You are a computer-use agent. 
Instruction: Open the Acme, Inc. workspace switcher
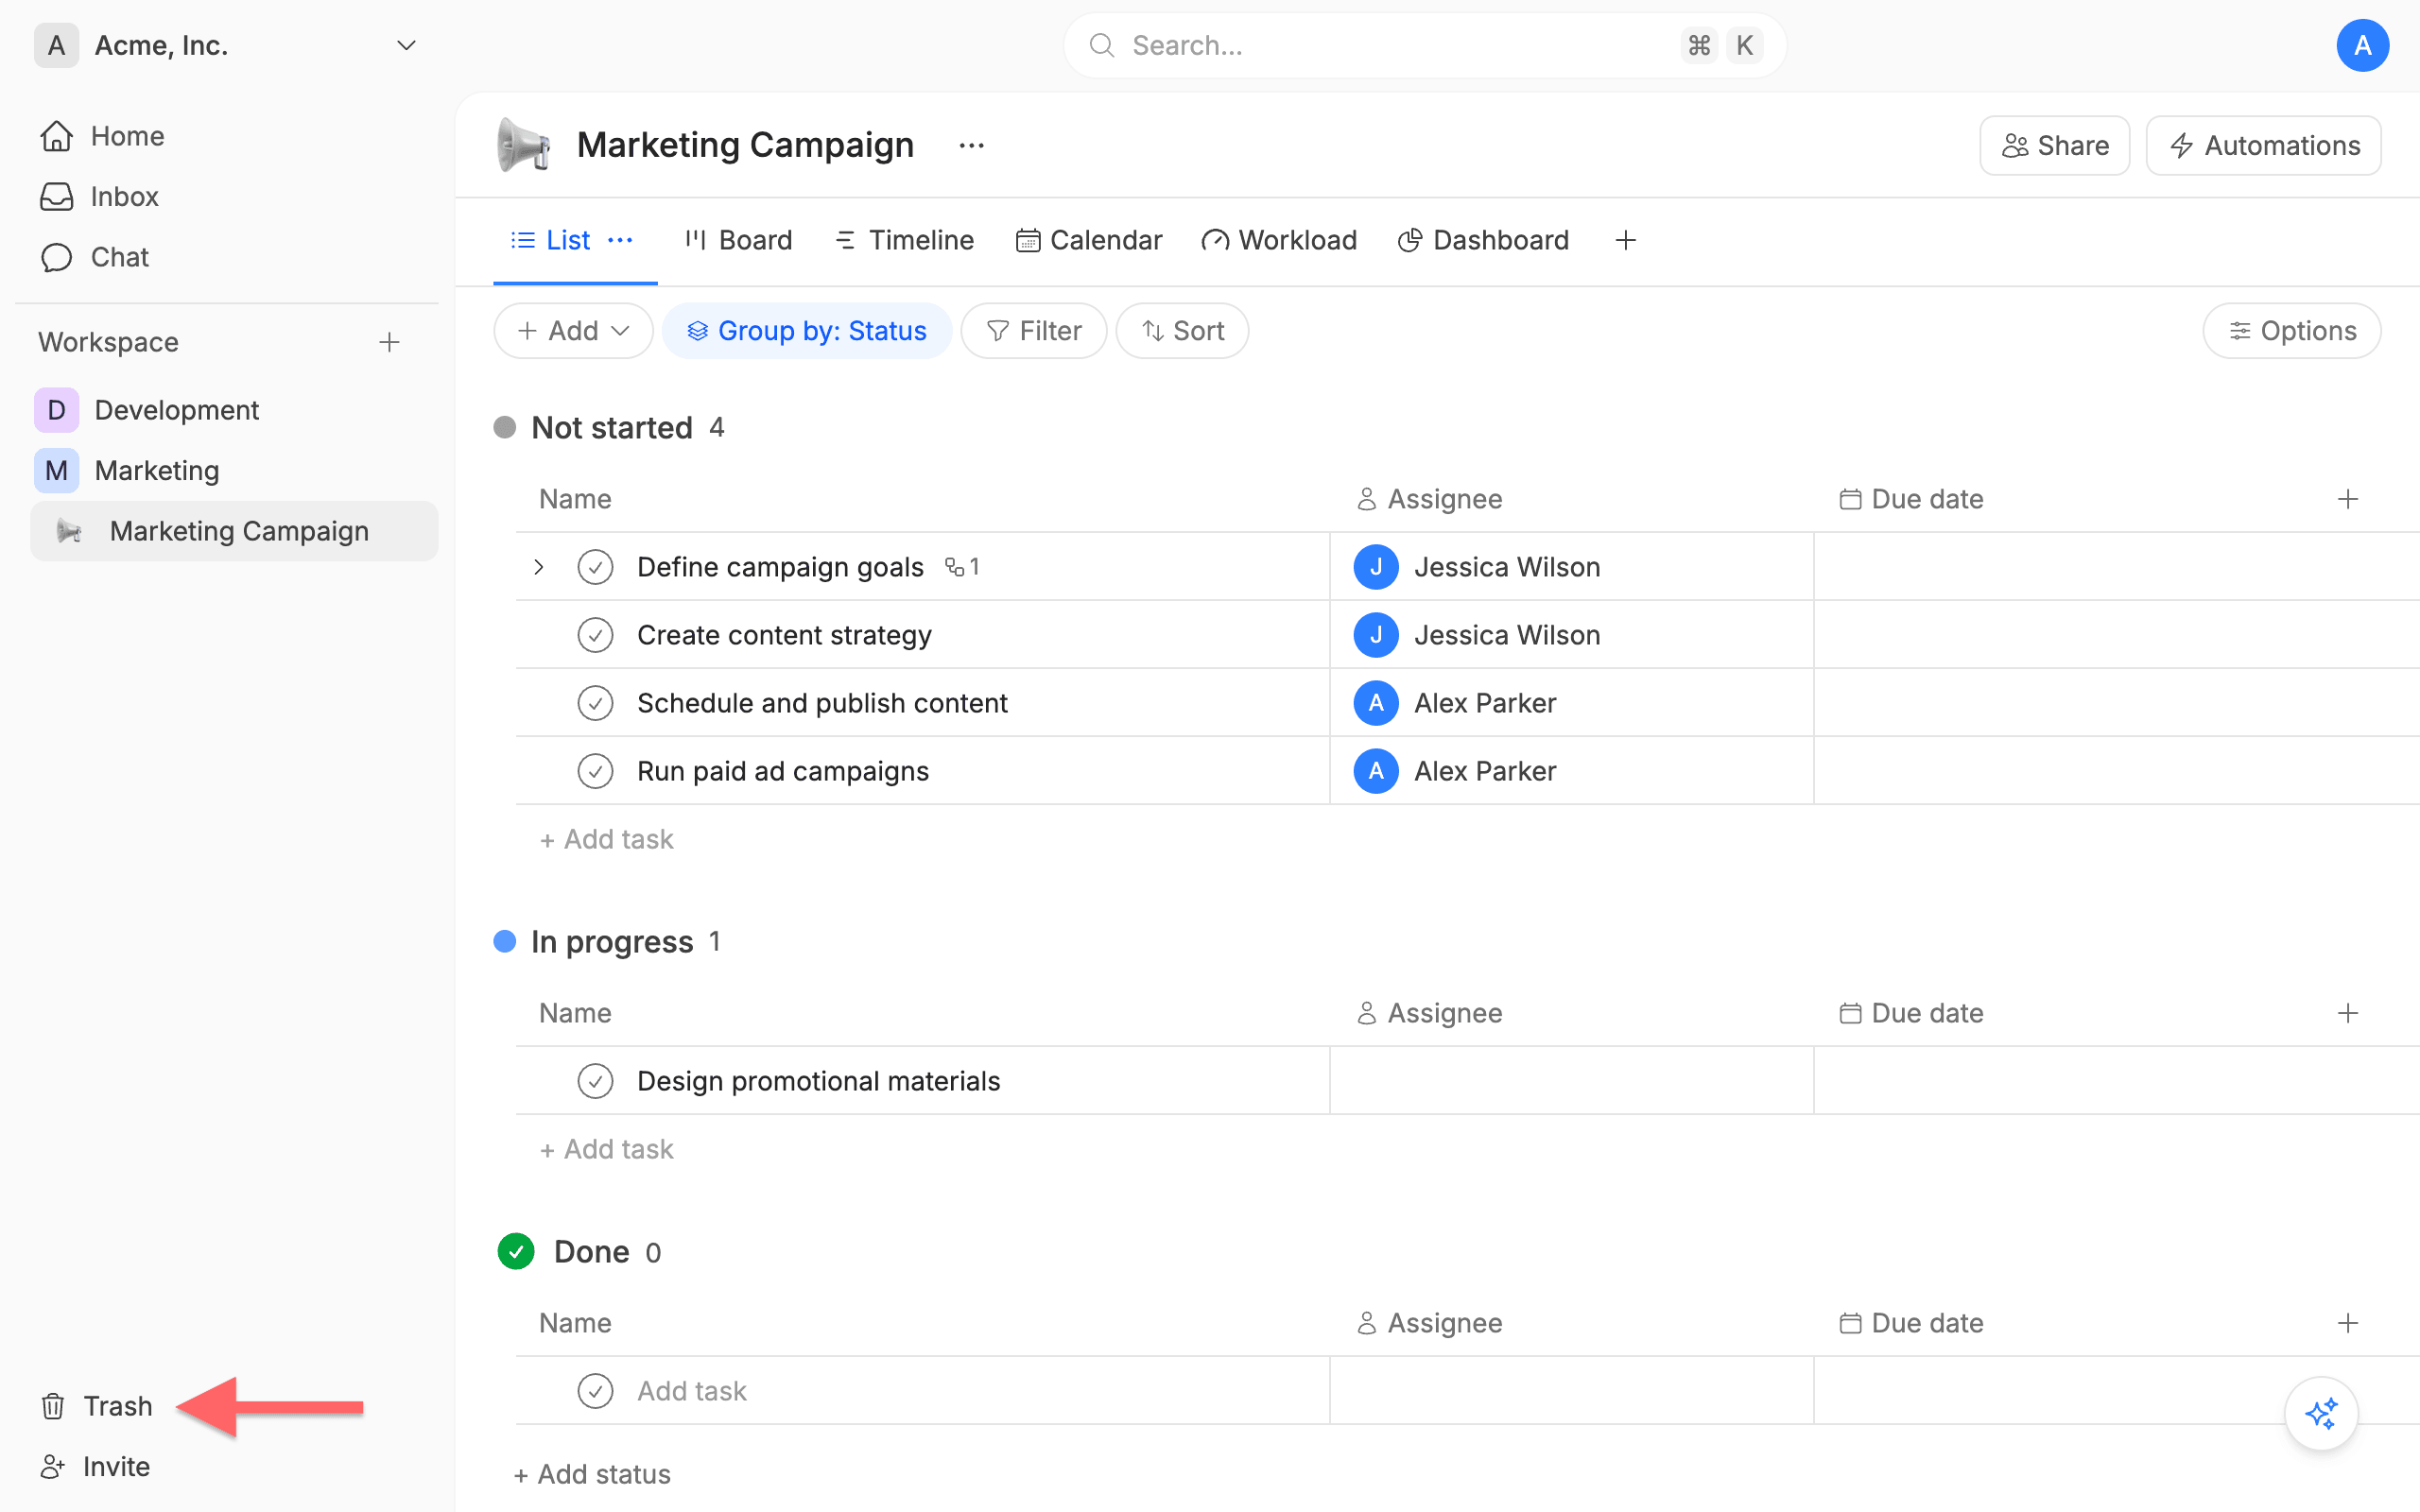(x=227, y=45)
